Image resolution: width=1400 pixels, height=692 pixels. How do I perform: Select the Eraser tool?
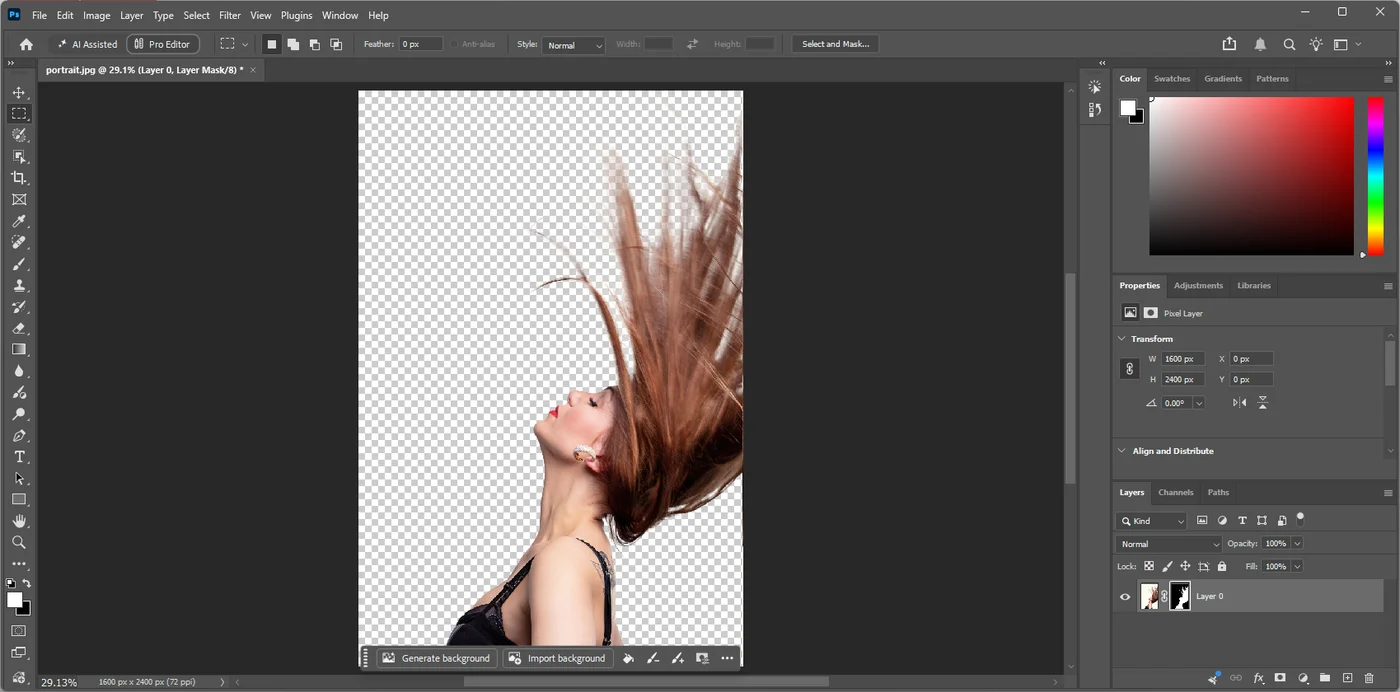click(x=19, y=328)
